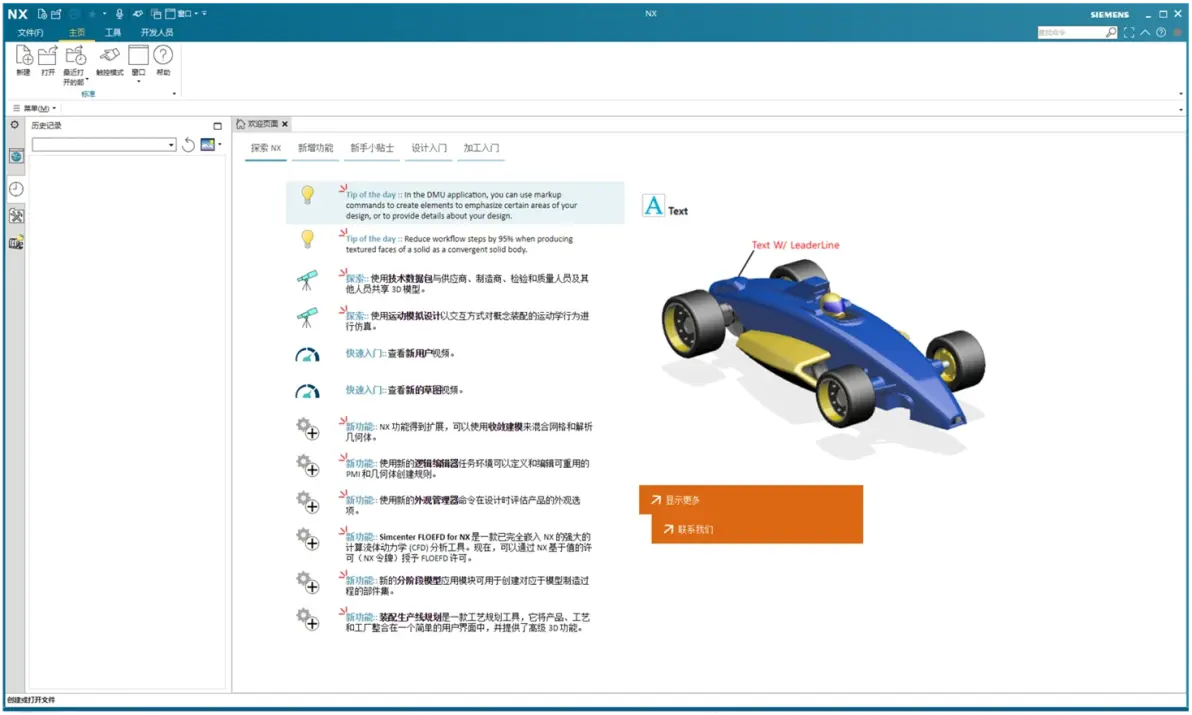Open the web browser globe tab in the sidebar
This screenshot has width=1192, height=715.
pos(16,157)
